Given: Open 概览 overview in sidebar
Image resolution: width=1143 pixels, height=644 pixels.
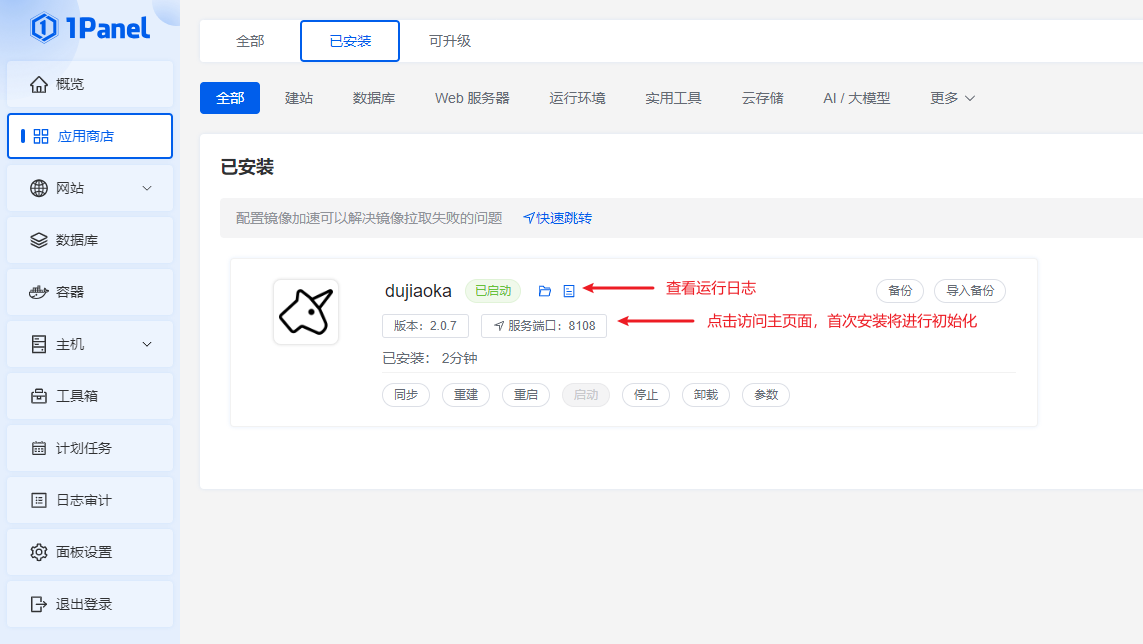Looking at the screenshot, I should [x=90, y=84].
